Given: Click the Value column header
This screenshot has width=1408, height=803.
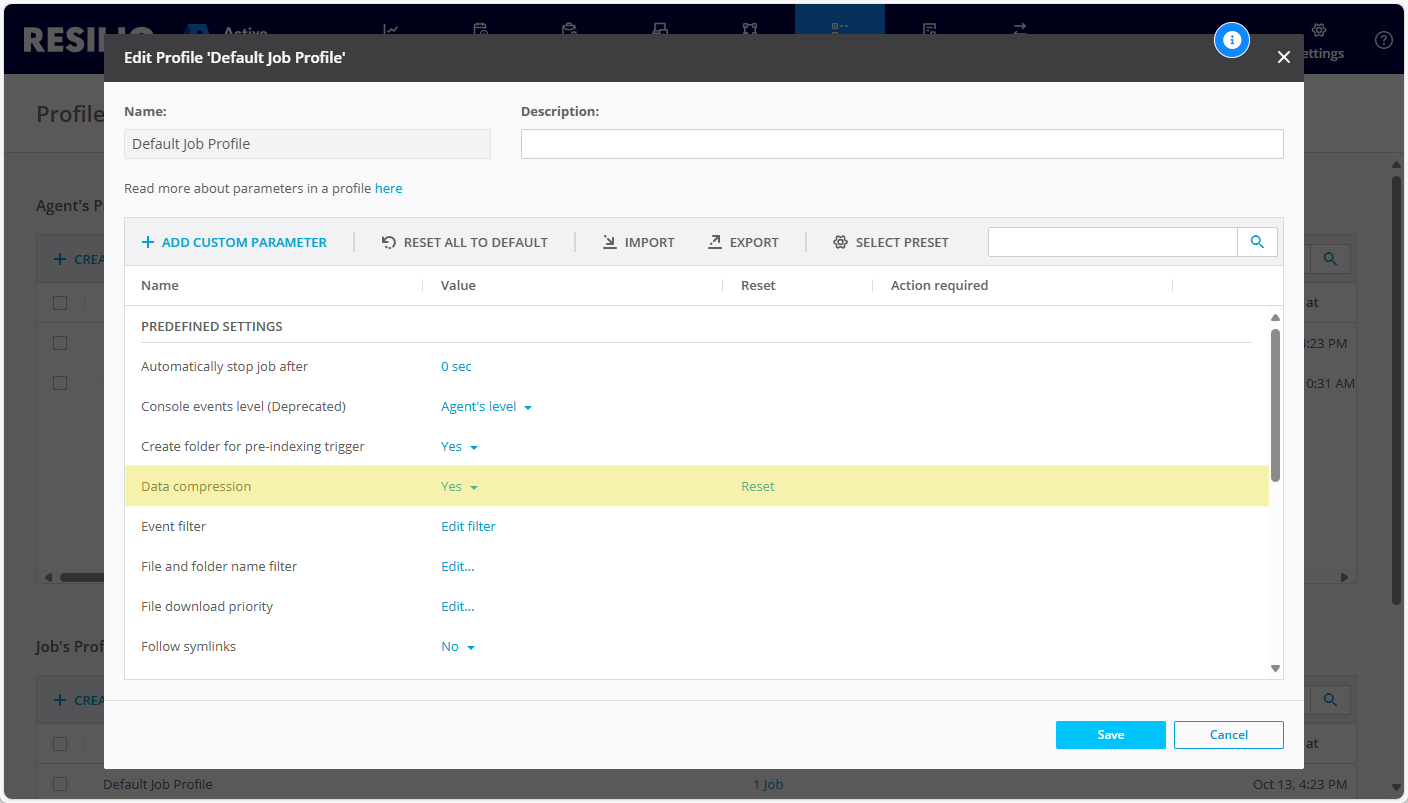Looking at the screenshot, I should (458, 286).
